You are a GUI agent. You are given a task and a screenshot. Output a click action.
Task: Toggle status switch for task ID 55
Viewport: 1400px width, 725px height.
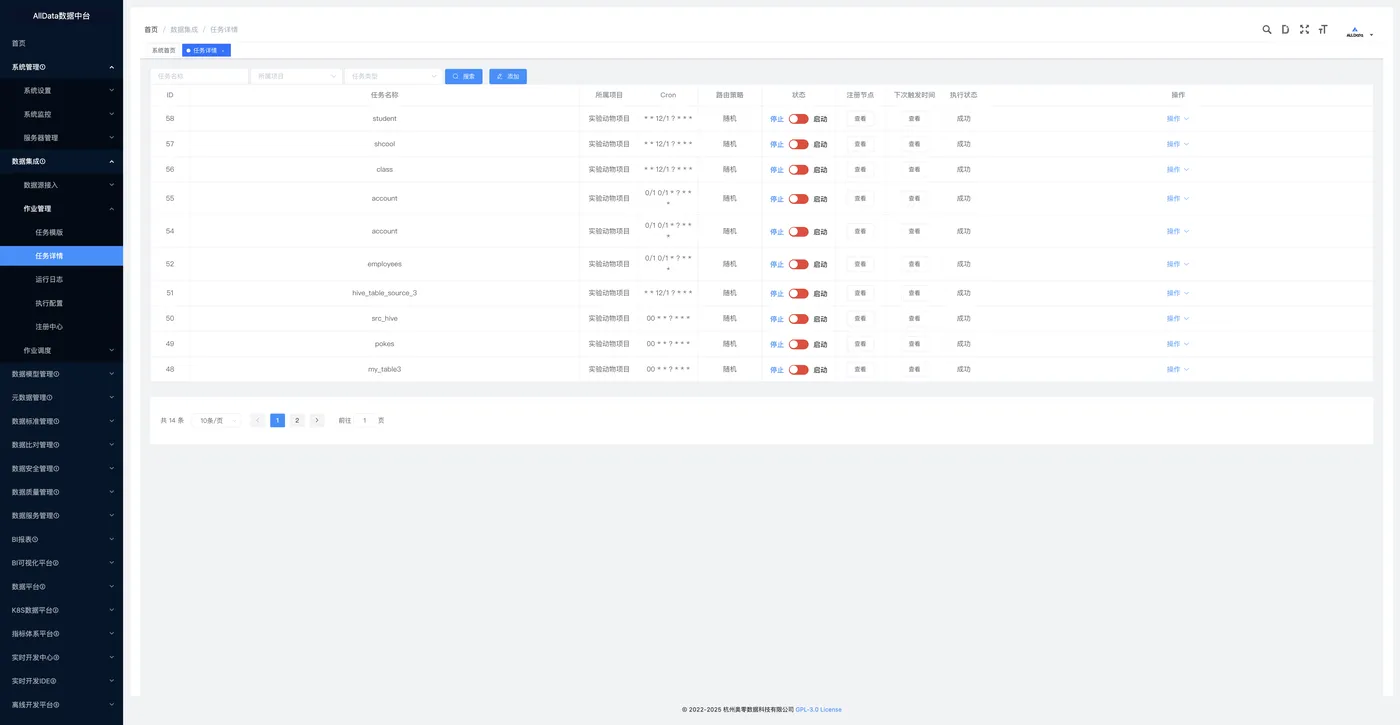798,199
